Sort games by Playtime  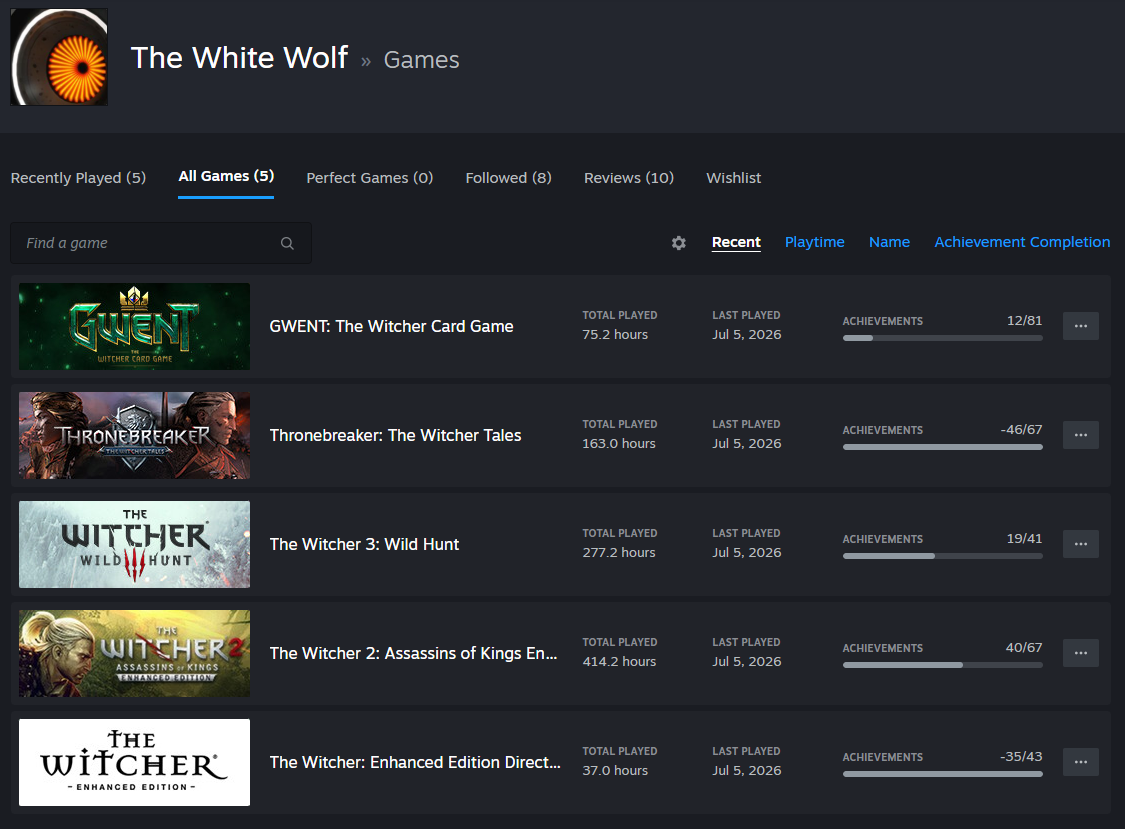pos(814,243)
